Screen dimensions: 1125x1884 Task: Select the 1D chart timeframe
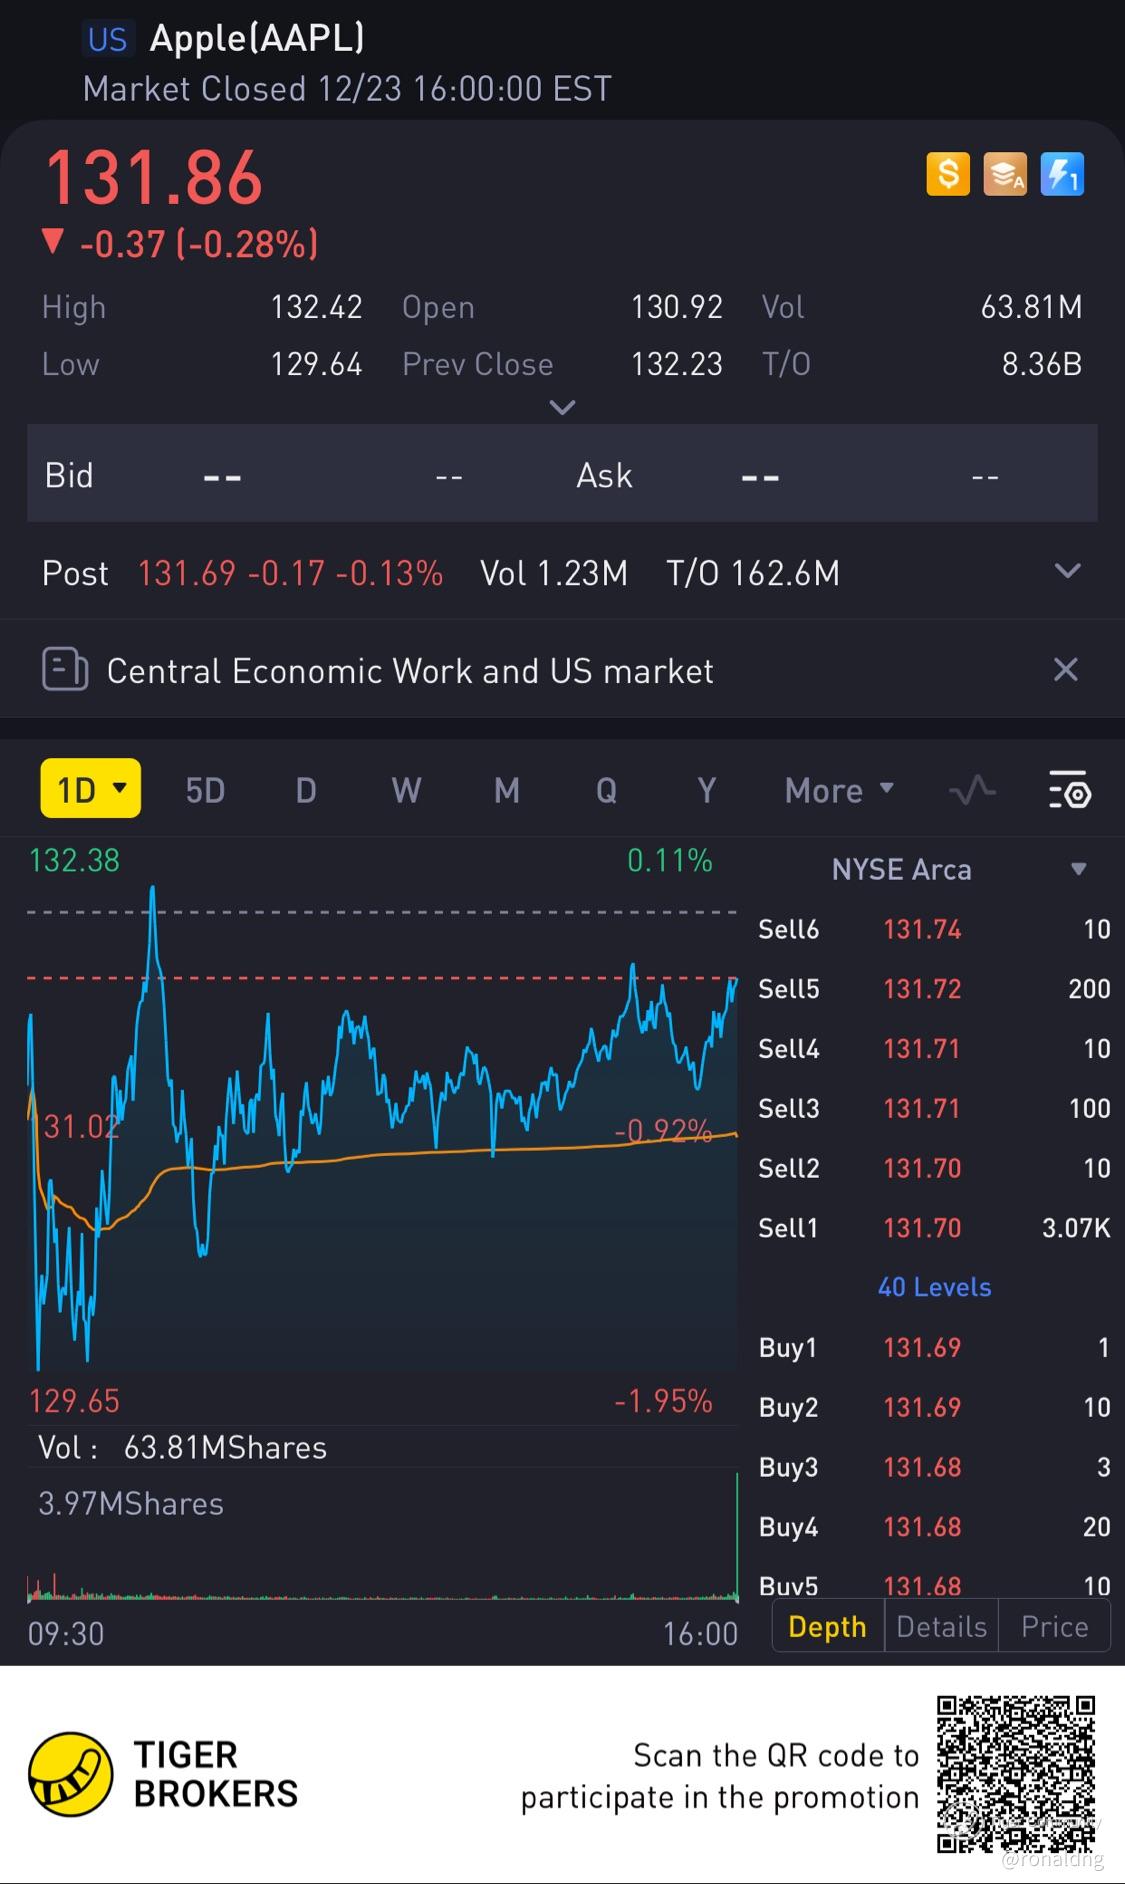pos(90,790)
